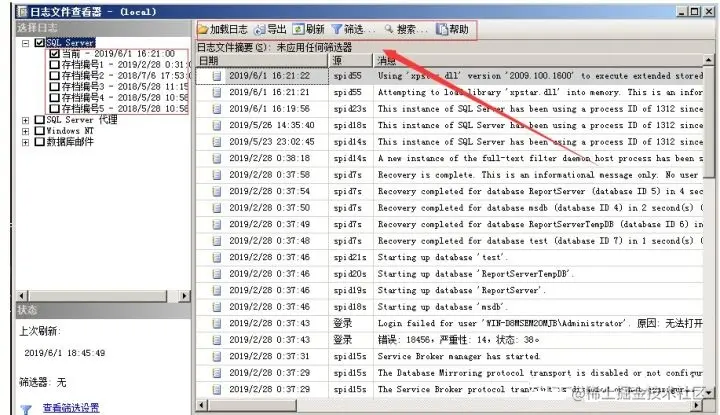
Task: Check the Windows NT checkbox
Action: 39,131
